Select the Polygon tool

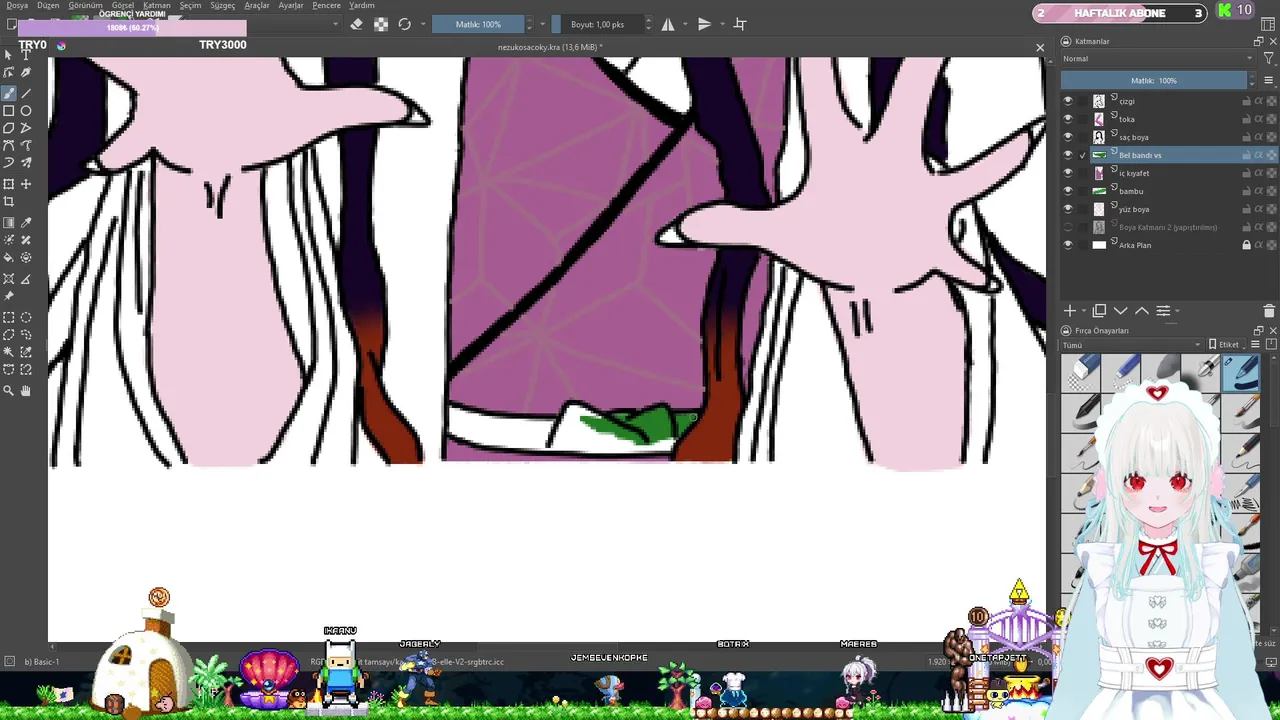9,128
